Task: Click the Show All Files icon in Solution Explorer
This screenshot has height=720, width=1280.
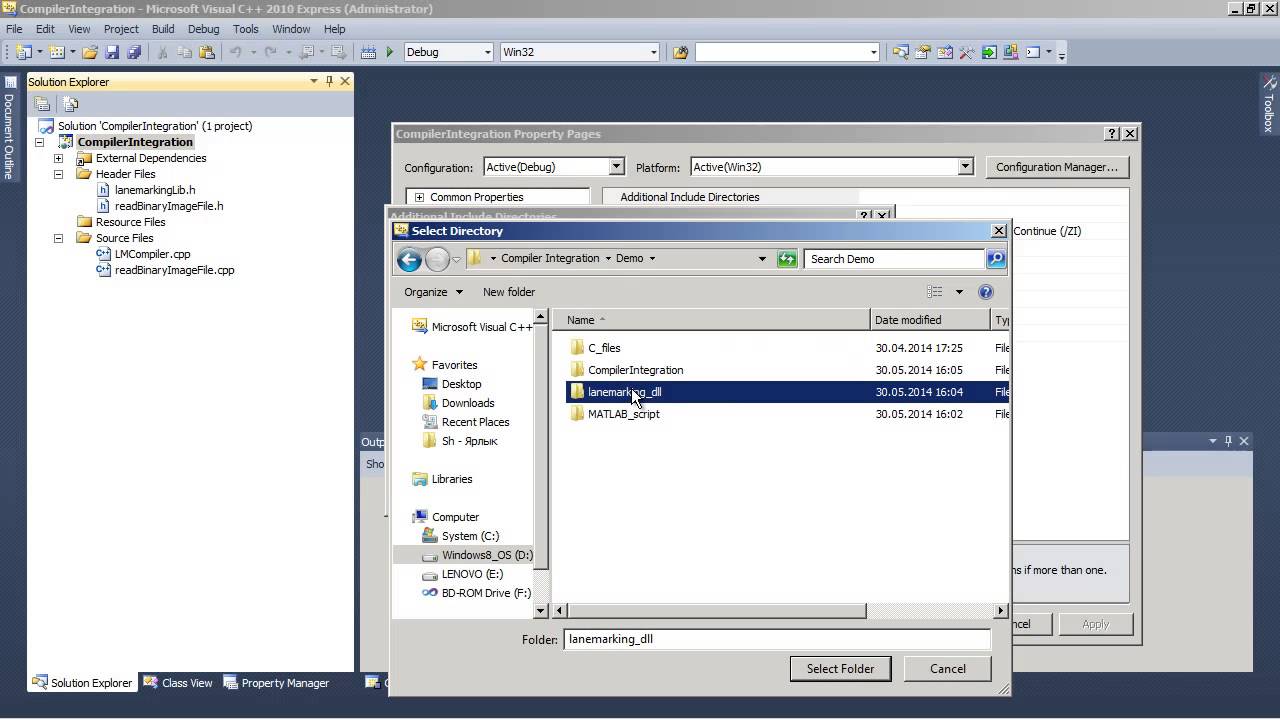Action: (x=70, y=104)
